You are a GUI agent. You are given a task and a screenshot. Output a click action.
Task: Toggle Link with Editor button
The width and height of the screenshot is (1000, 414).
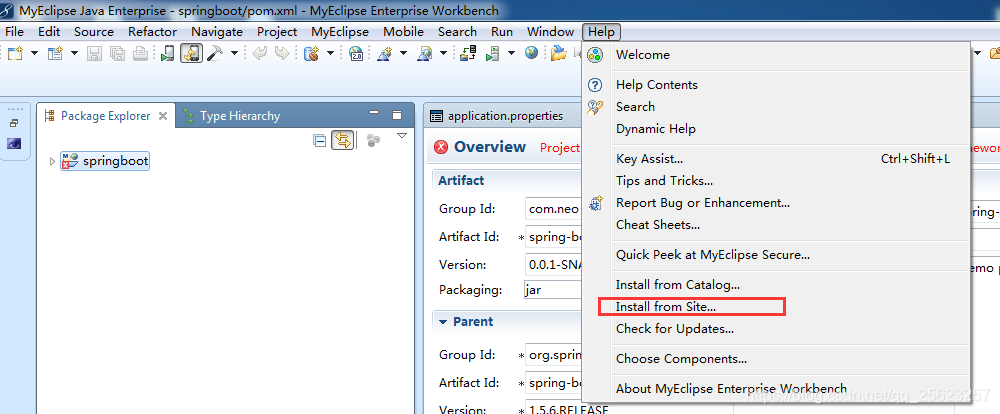click(x=342, y=140)
